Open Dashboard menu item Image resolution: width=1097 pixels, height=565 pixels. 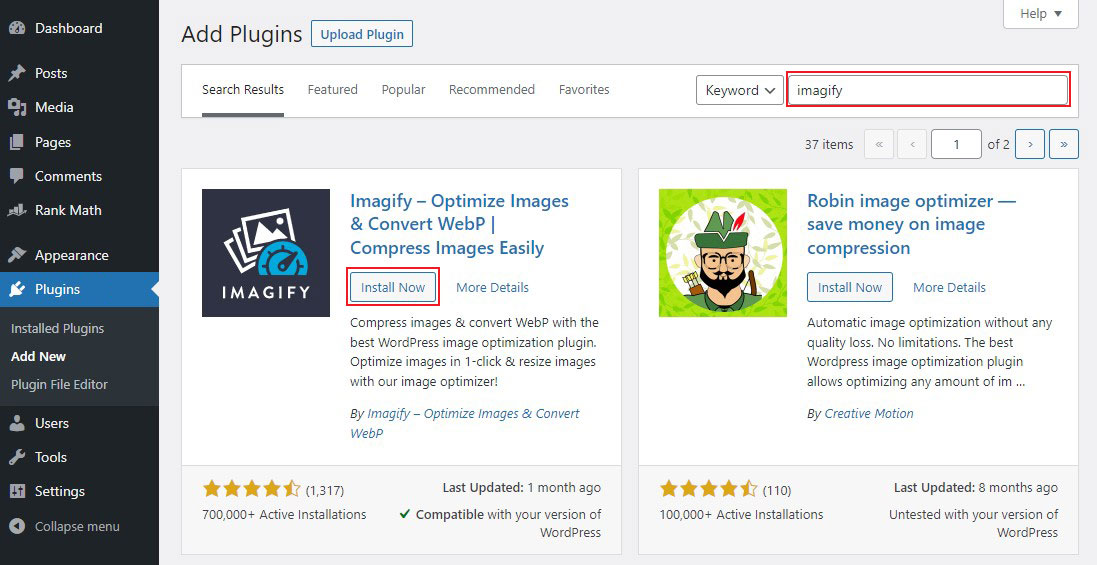click(79, 29)
